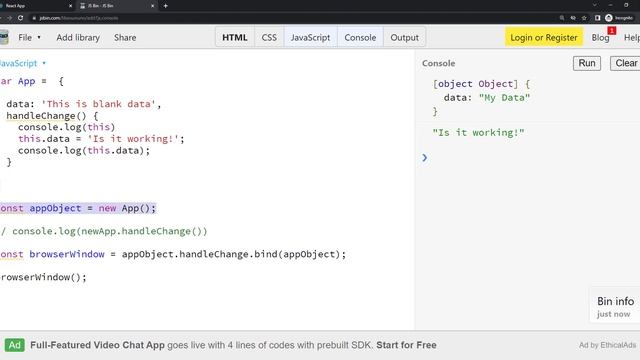This screenshot has height=360, width=640.
Task: Click the zoom magnifier icon in address bar
Action: (562, 18)
